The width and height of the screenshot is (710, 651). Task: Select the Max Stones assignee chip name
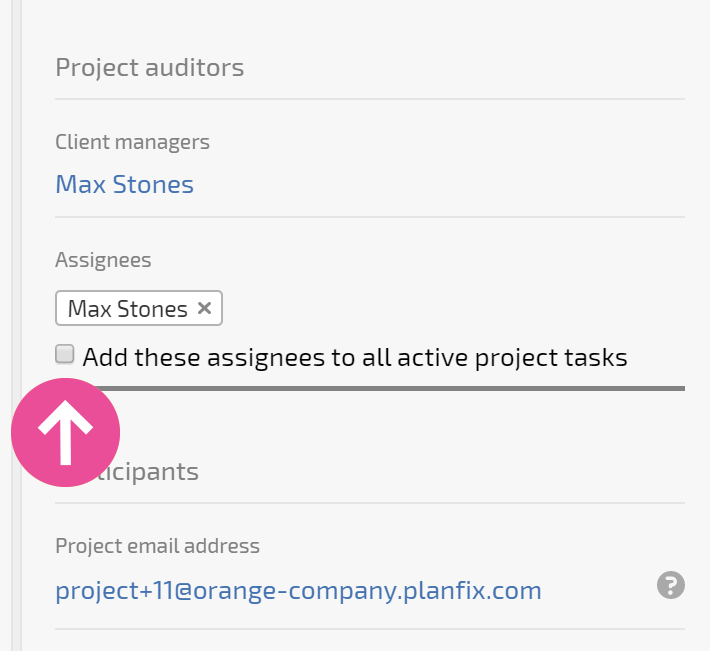click(128, 309)
